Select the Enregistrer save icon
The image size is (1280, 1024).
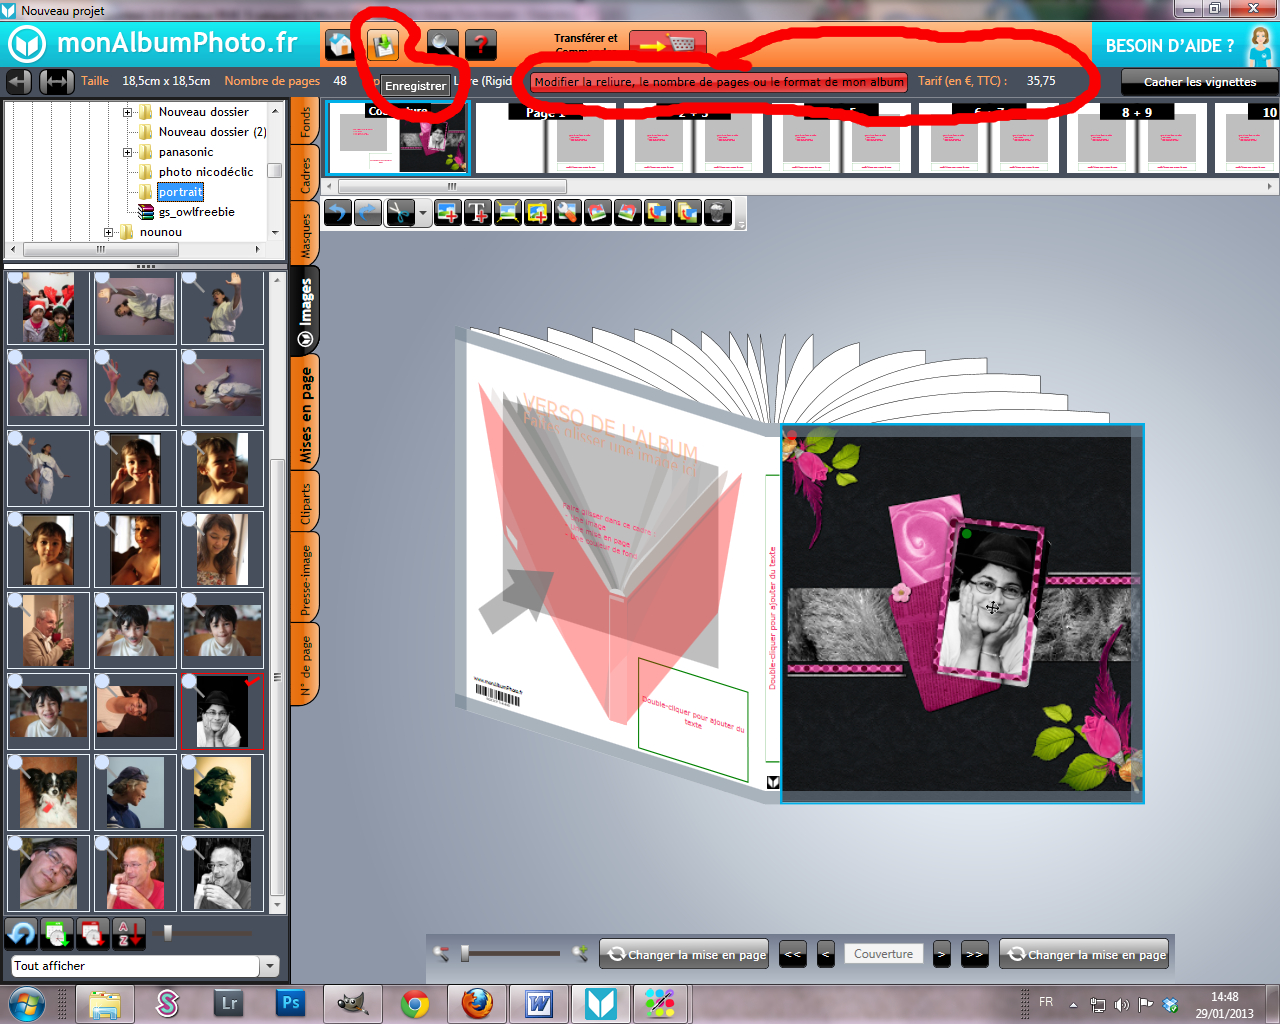[385, 43]
